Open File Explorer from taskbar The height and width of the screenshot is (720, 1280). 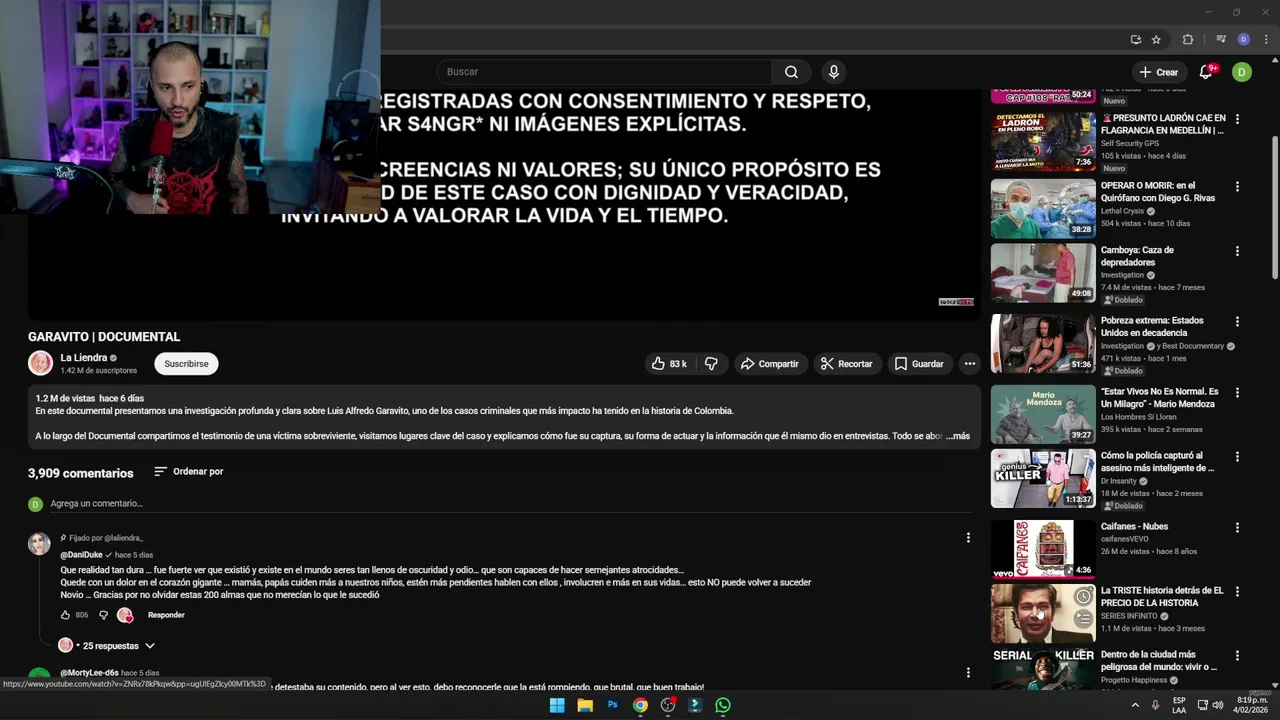(x=585, y=705)
